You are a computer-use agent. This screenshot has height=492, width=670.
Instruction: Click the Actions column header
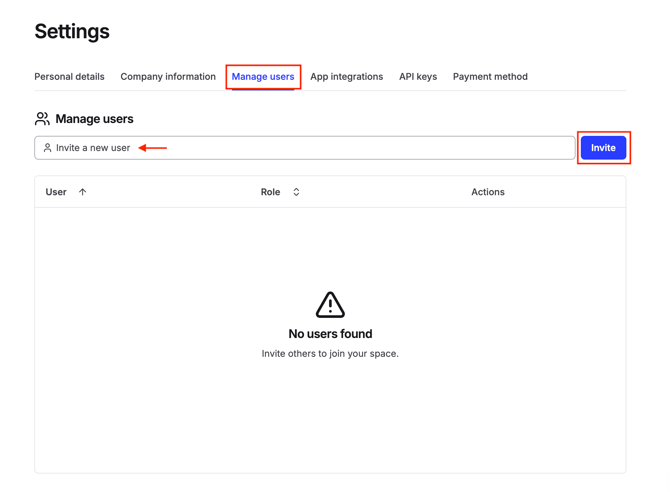[488, 192]
